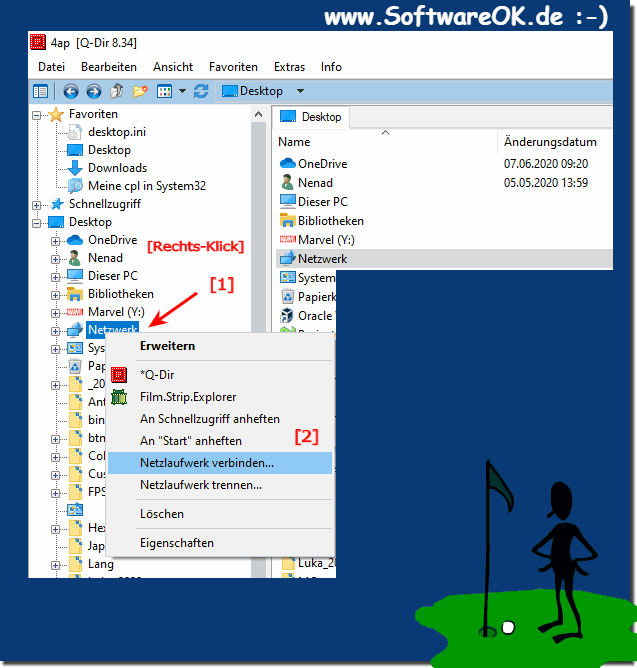
Task: Expand the Netzwerk tree node
Action: point(55,331)
